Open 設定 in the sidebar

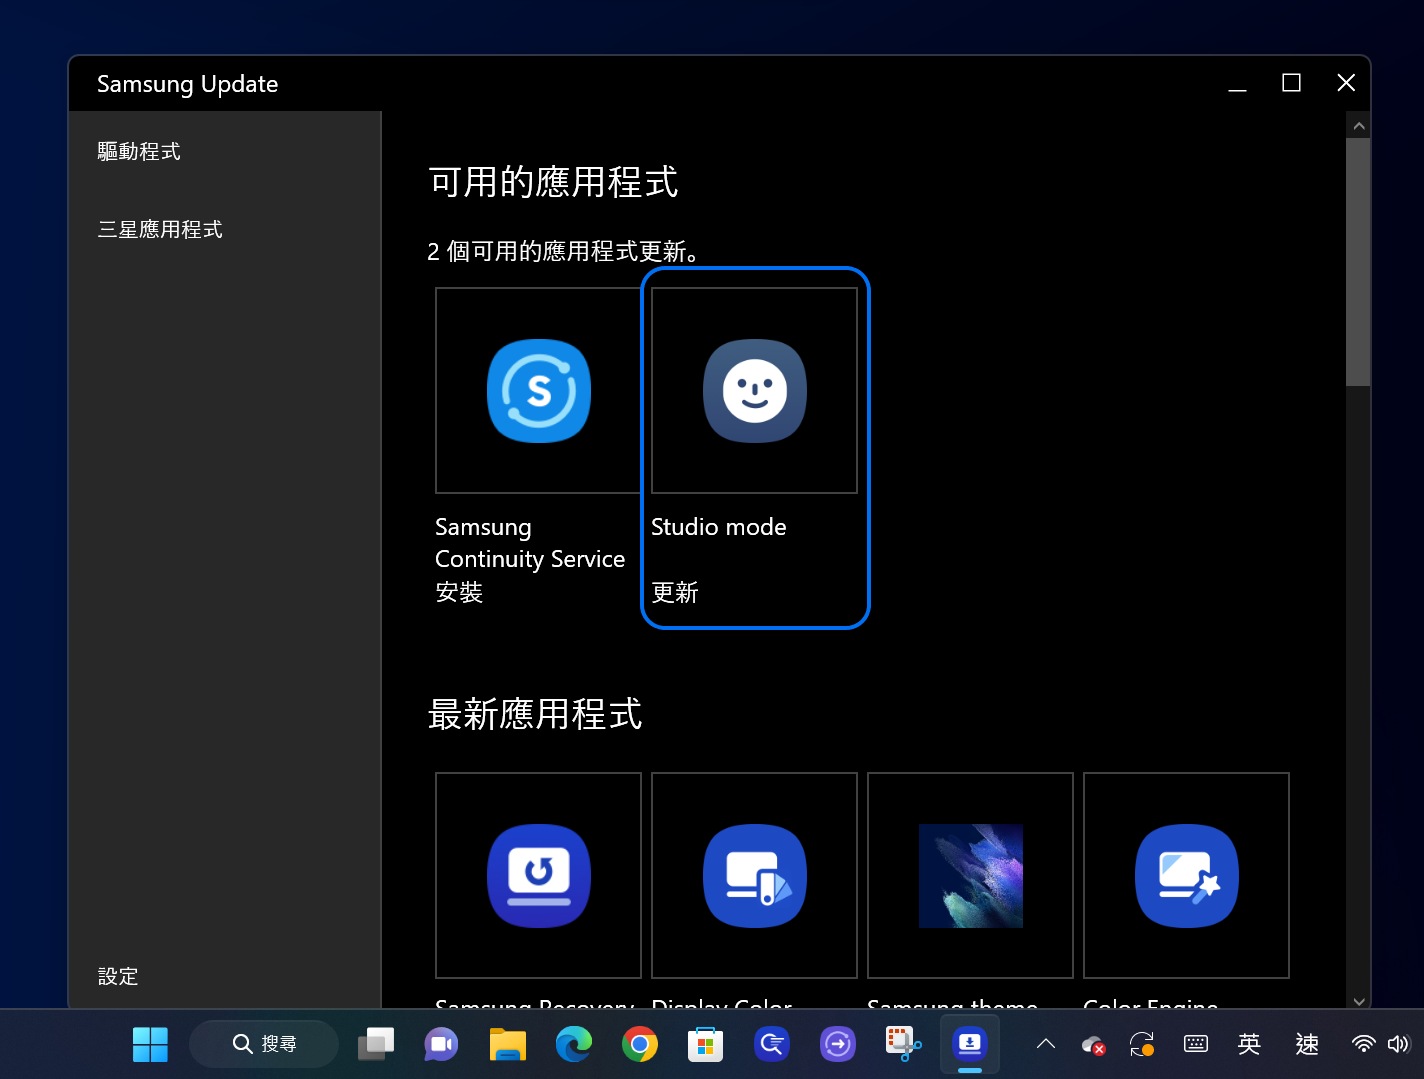pyautogui.click(x=118, y=976)
